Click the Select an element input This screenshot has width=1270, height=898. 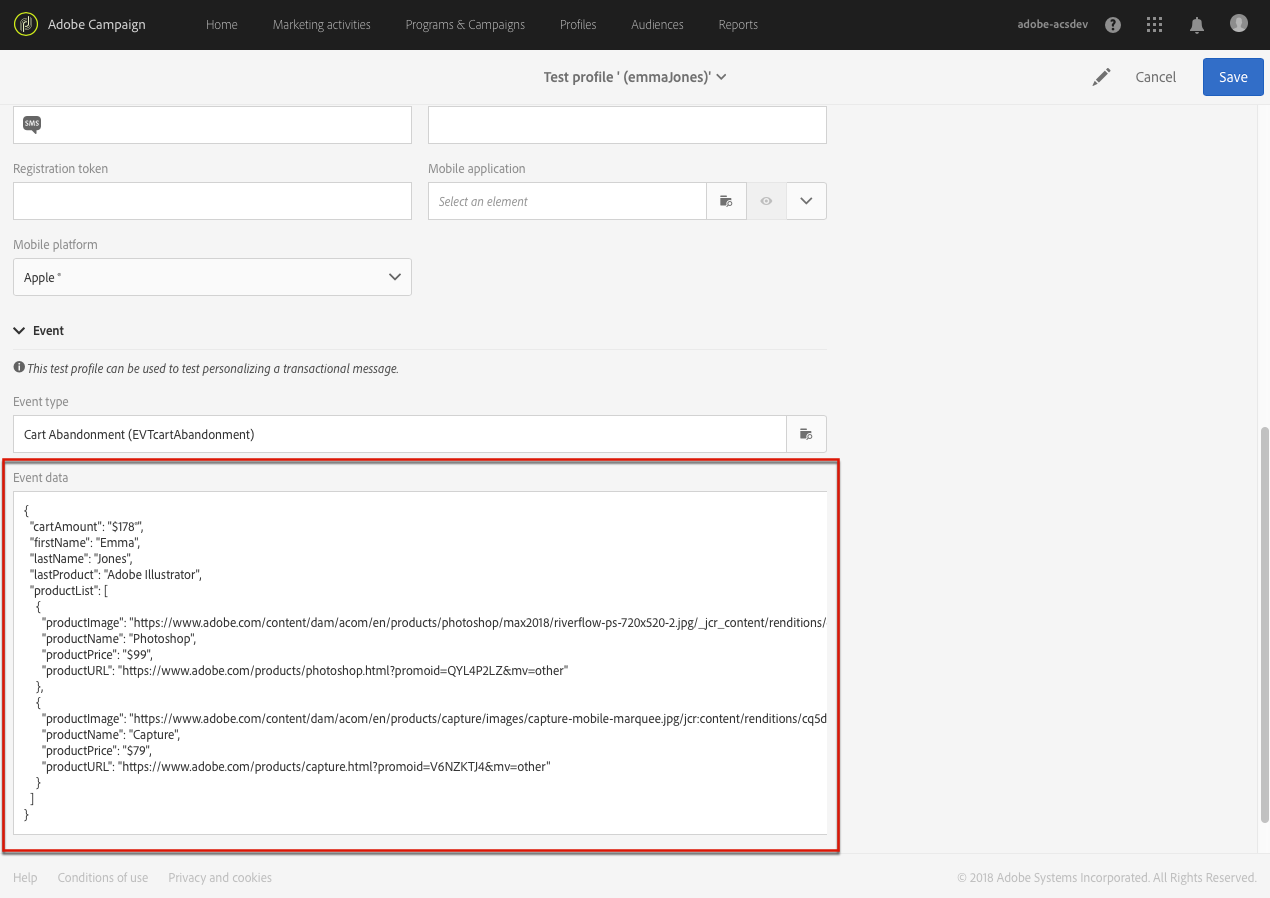point(567,201)
